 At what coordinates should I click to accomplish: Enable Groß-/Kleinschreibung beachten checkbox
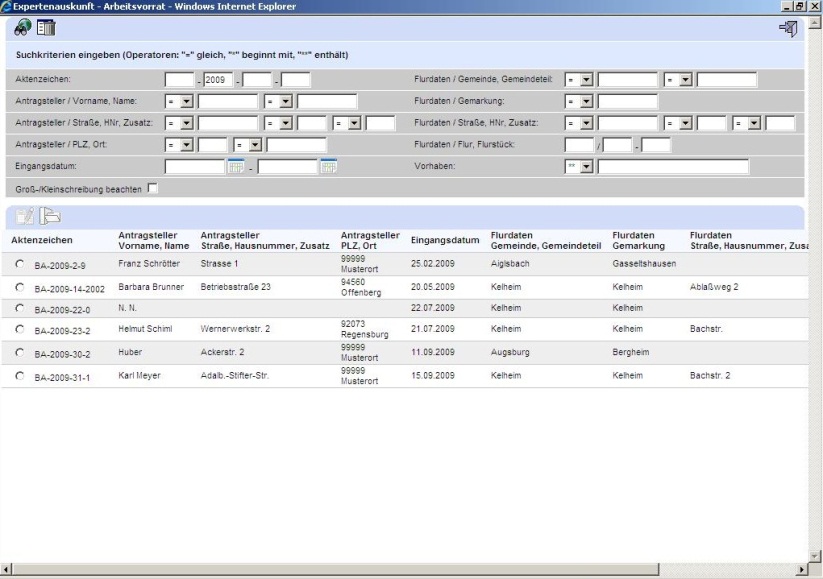[x=153, y=188]
